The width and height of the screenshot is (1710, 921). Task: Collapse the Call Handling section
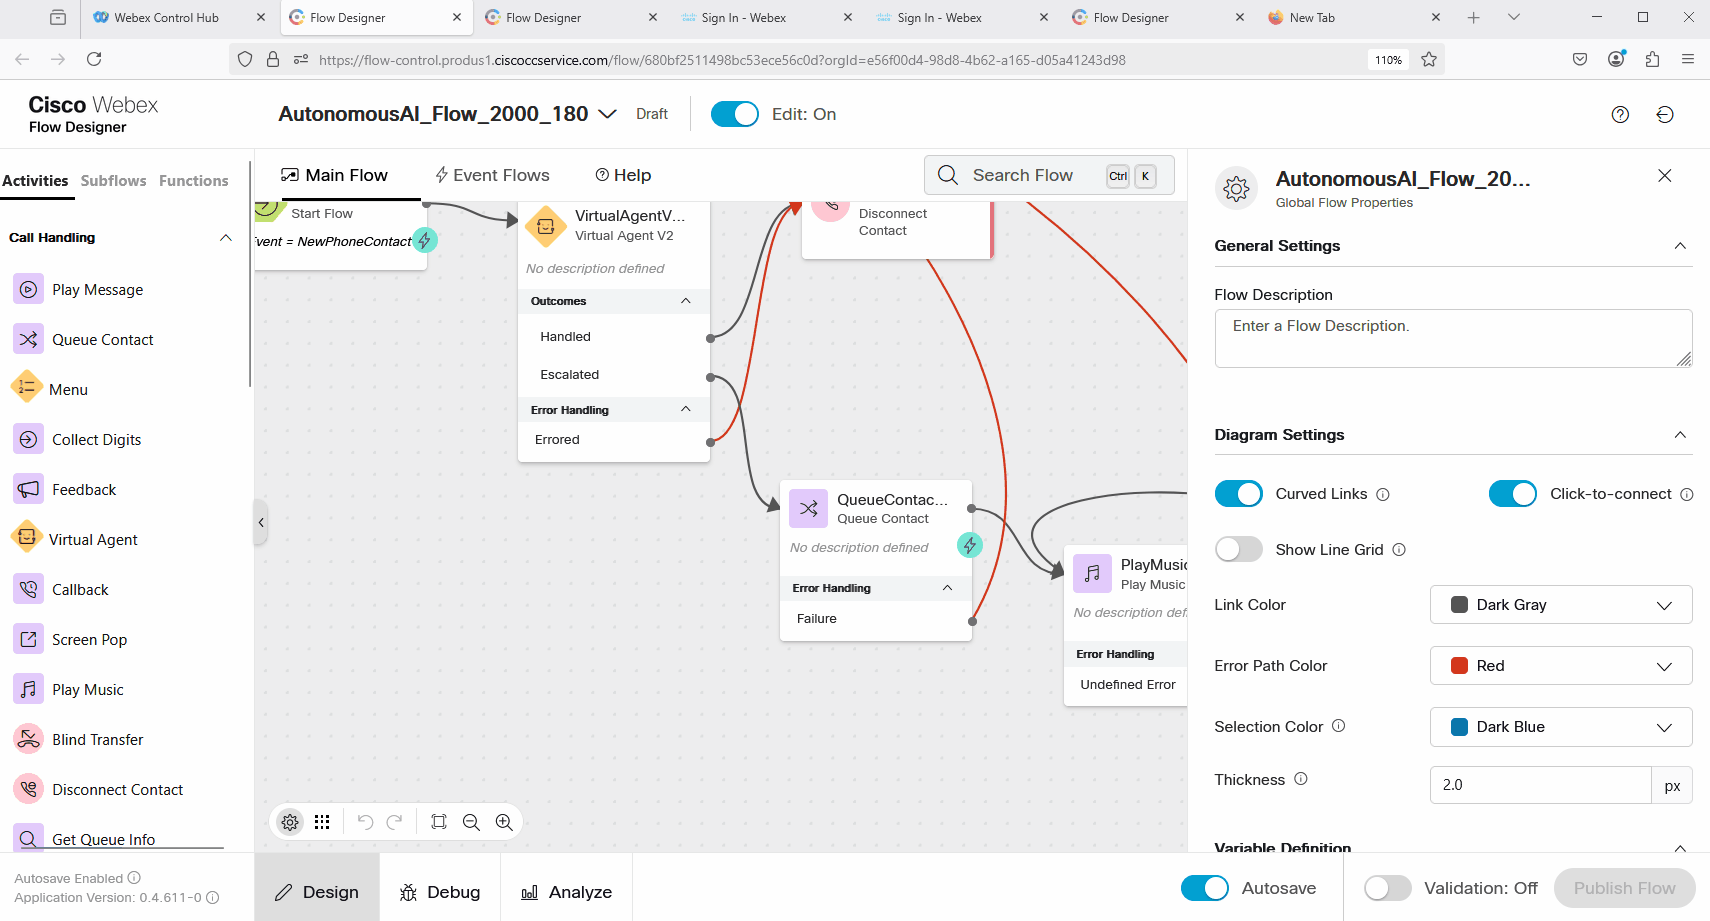tap(226, 238)
